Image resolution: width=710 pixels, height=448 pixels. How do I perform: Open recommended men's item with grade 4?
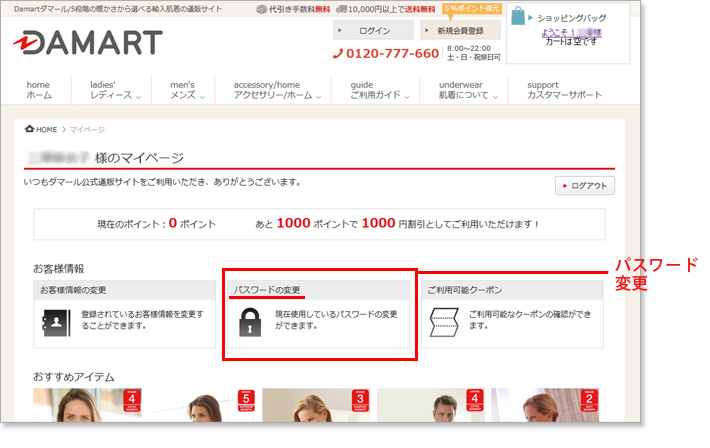tap(430, 405)
